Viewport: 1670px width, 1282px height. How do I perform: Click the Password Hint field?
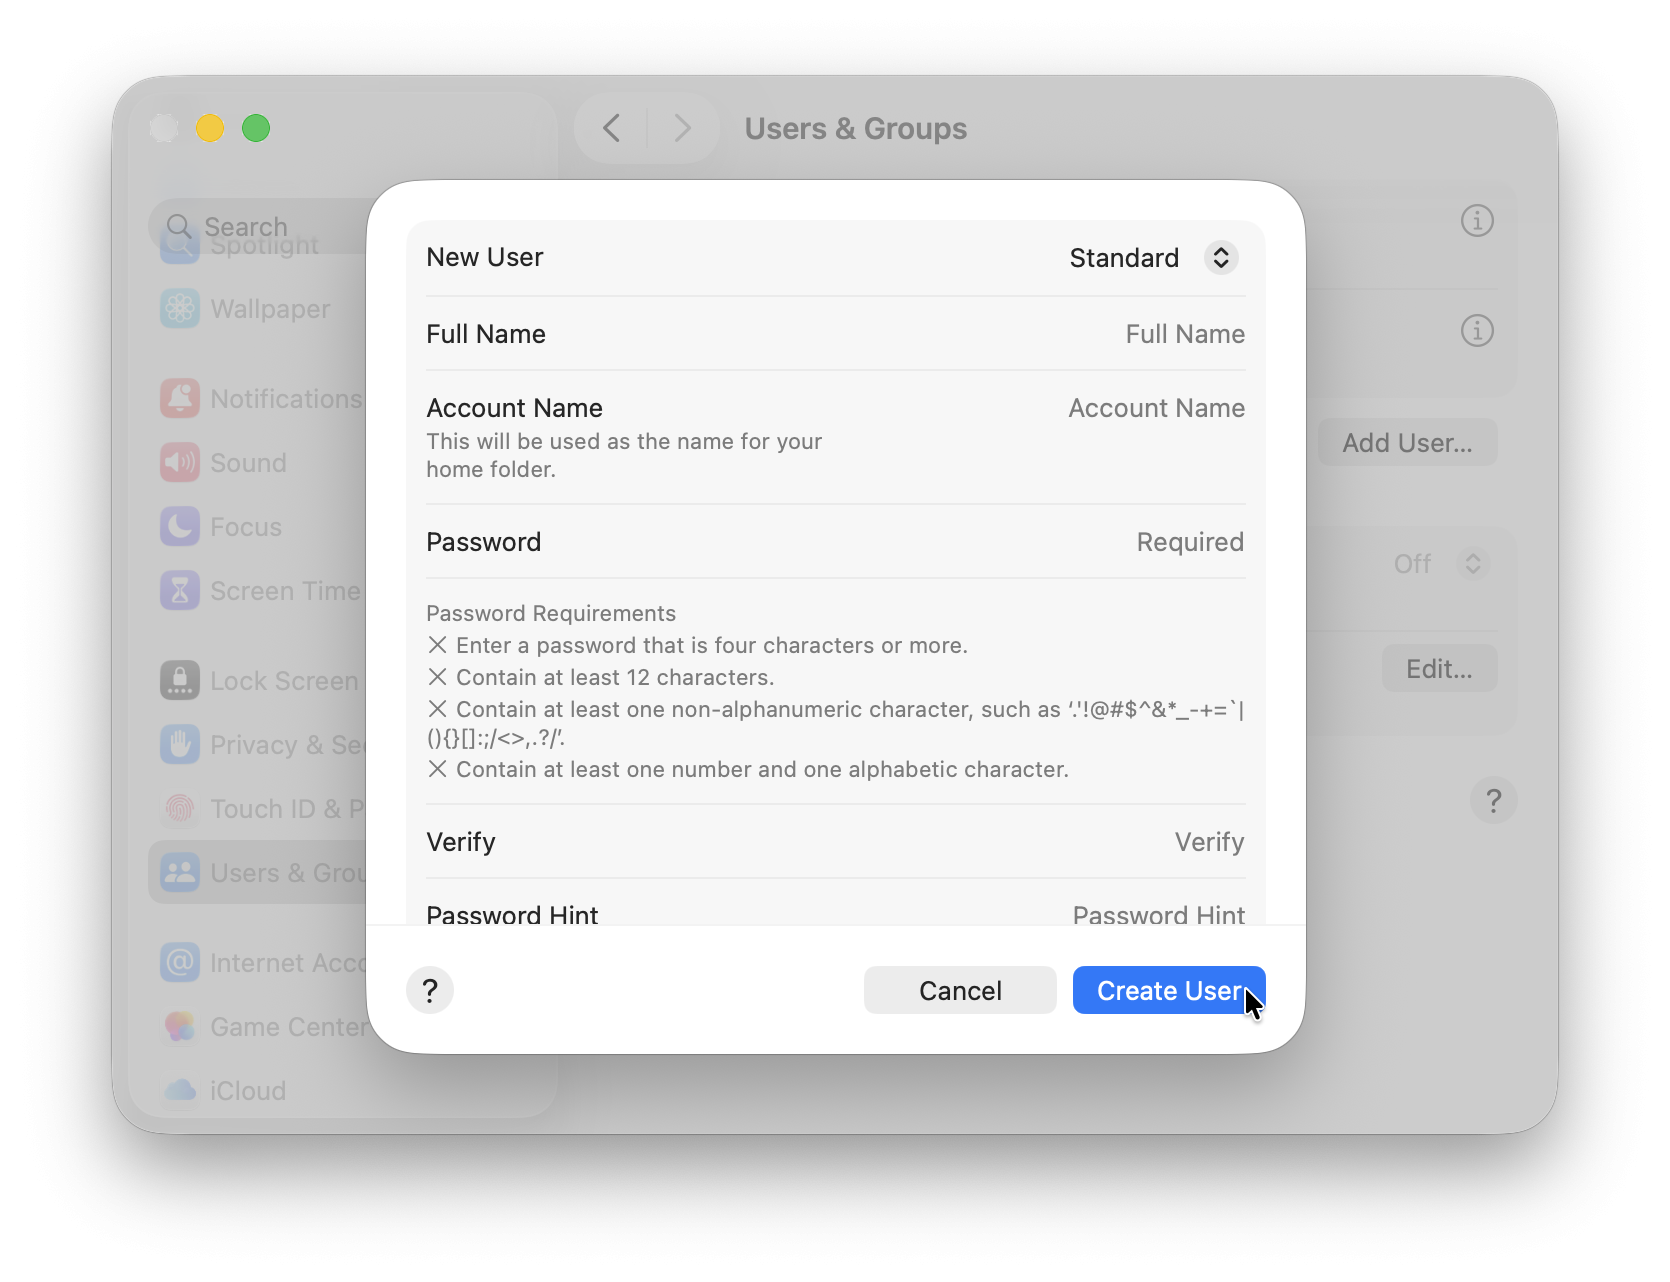click(x=1158, y=915)
